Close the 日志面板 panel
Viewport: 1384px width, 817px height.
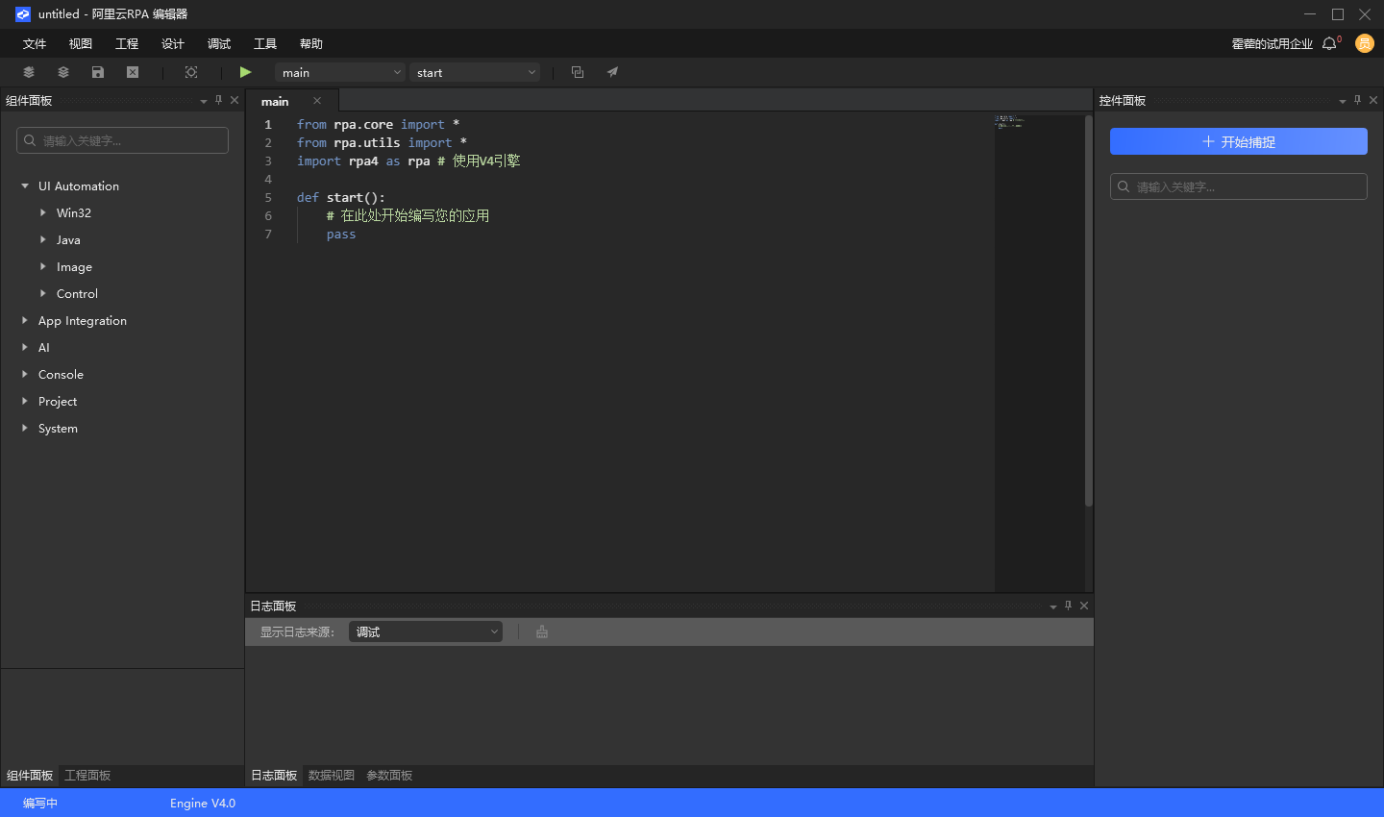coord(1084,606)
